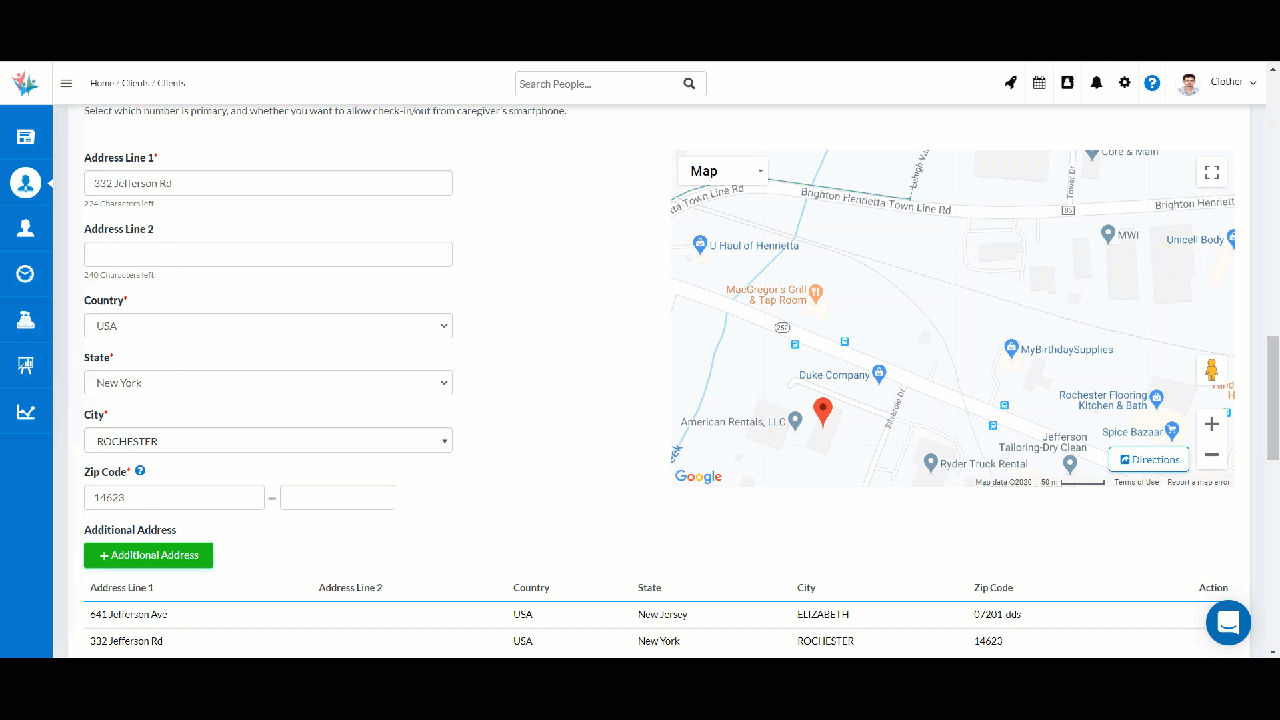
Task: Zoom in the map with plus button
Action: [x=1211, y=424]
